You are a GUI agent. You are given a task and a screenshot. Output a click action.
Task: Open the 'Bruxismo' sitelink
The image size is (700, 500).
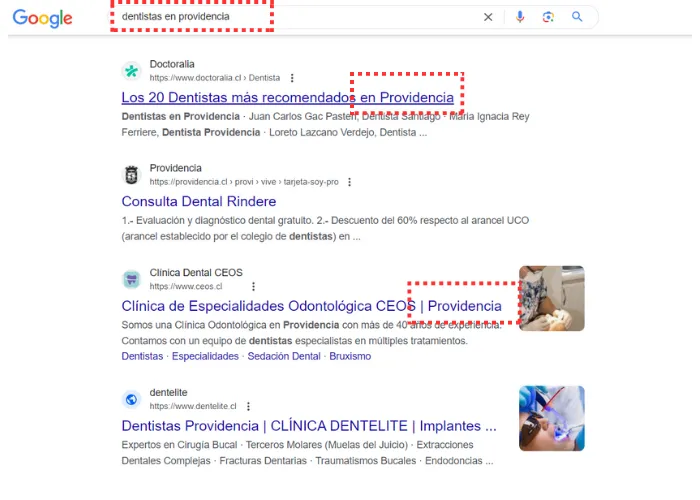point(350,356)
